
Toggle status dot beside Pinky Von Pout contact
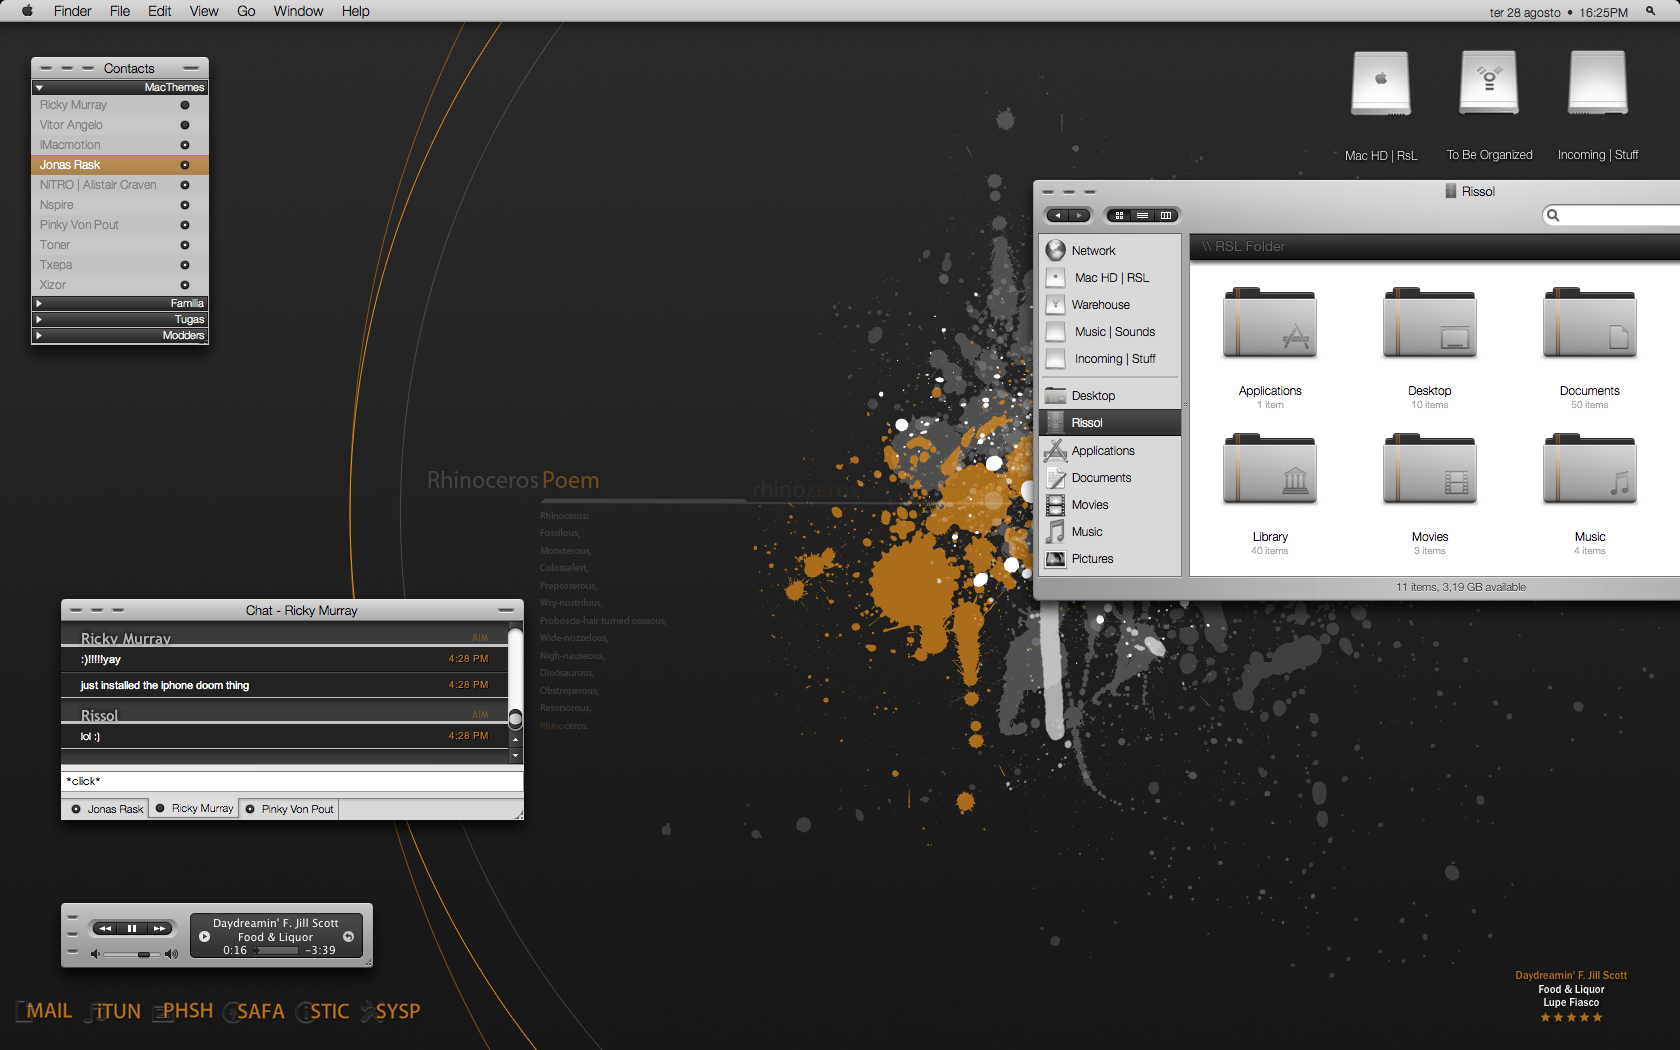coord(185,225)
